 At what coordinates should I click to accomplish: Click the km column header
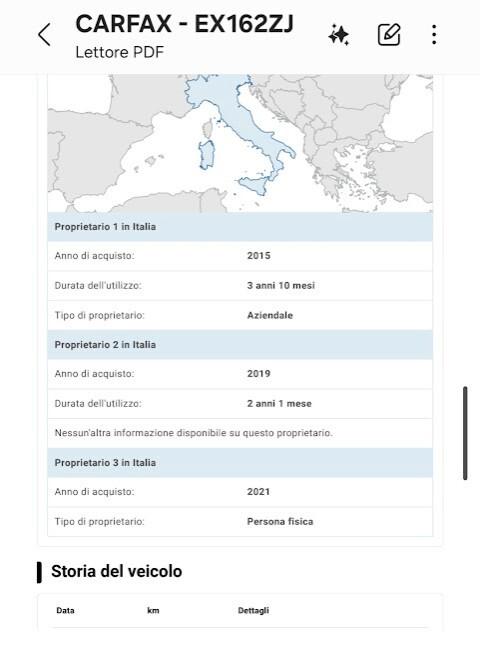point(153,610)
